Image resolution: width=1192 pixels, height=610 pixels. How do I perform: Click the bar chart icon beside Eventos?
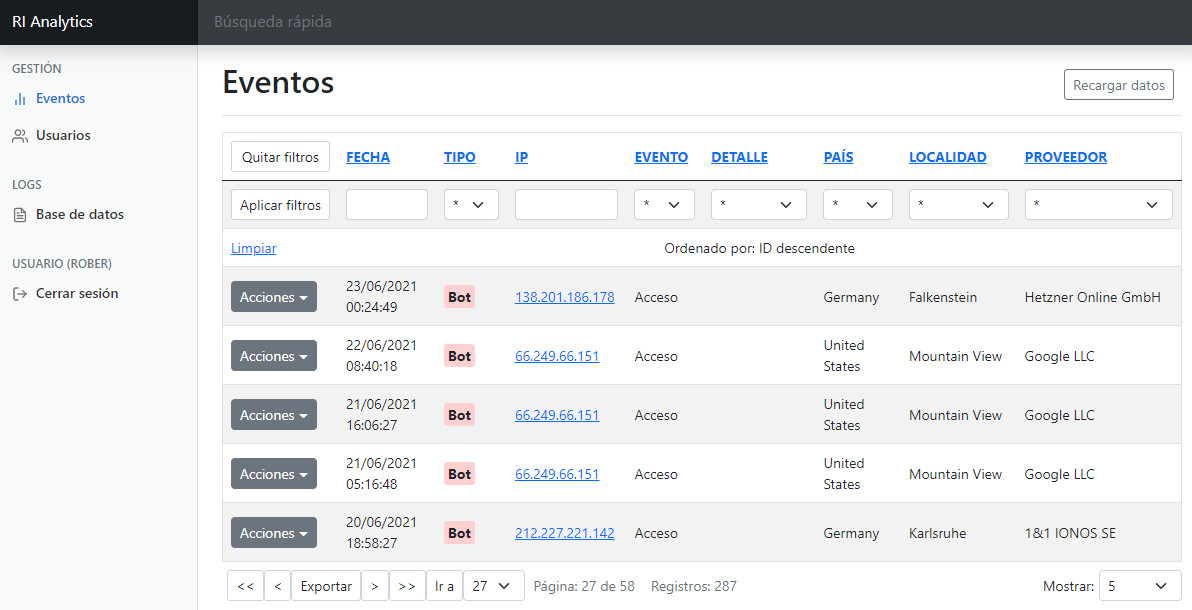tap(19, 99)
